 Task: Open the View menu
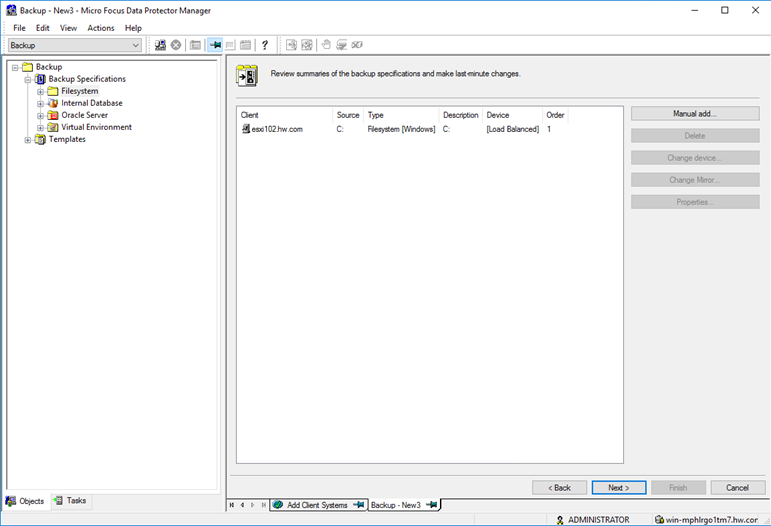68,28
